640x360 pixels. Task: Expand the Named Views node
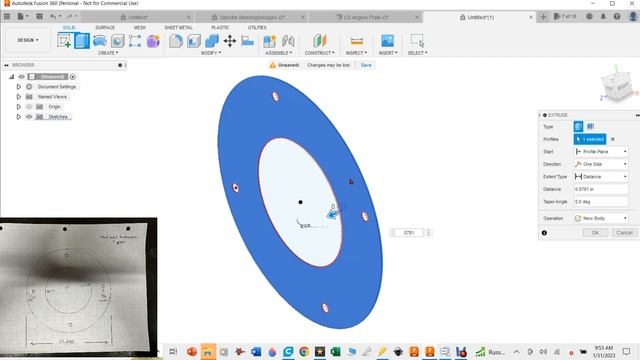click(18, 97)
